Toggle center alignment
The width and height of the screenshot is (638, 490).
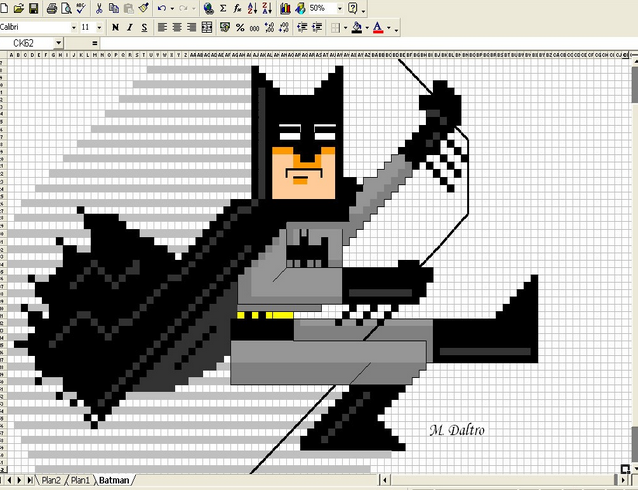coord(177,27)
